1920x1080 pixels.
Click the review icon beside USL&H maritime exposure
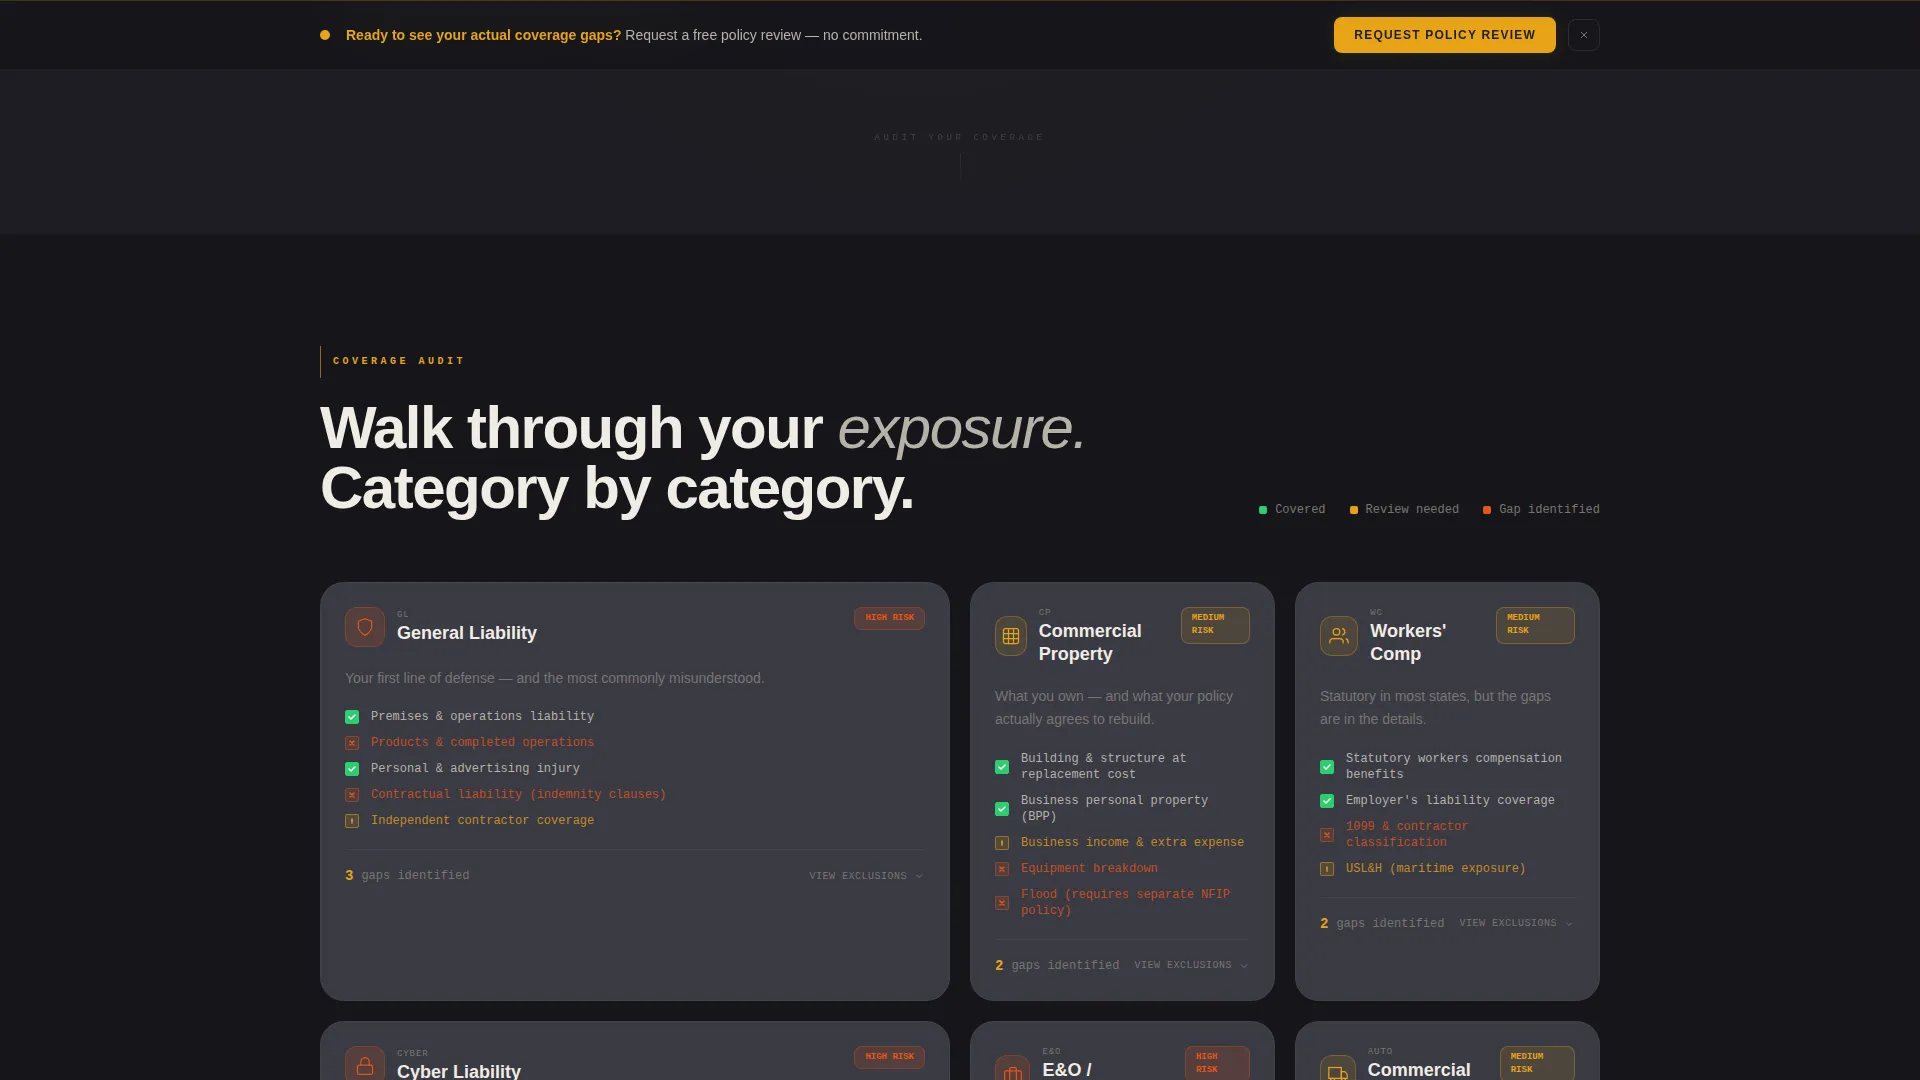1327,869
